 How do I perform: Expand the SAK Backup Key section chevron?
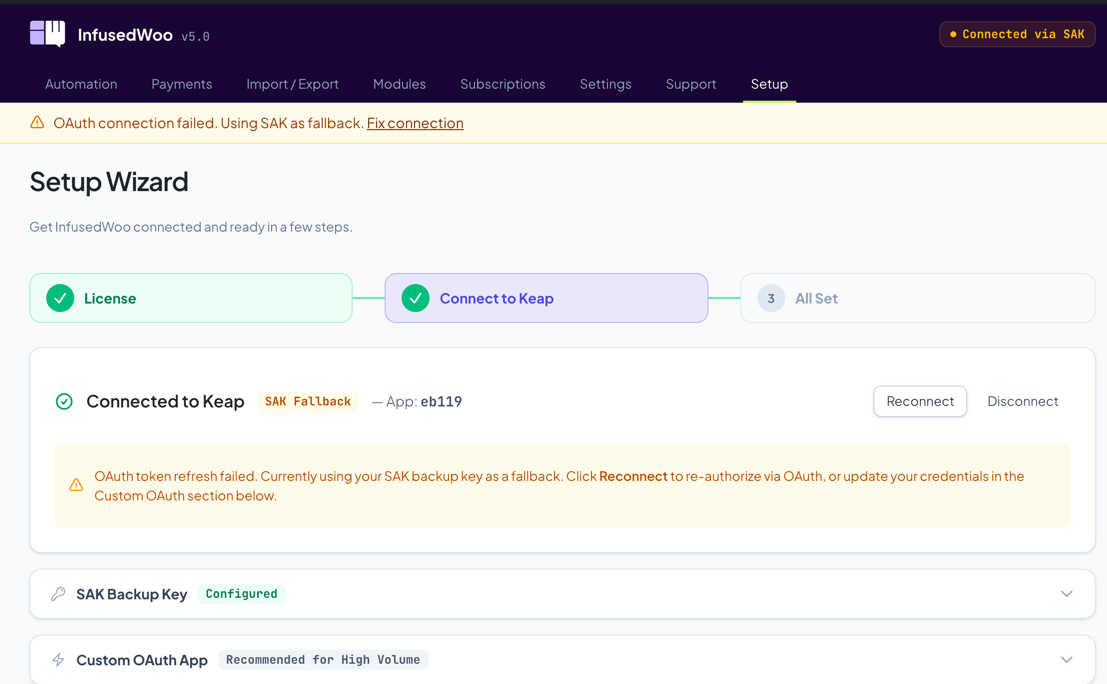click(x=1066, y=594)
